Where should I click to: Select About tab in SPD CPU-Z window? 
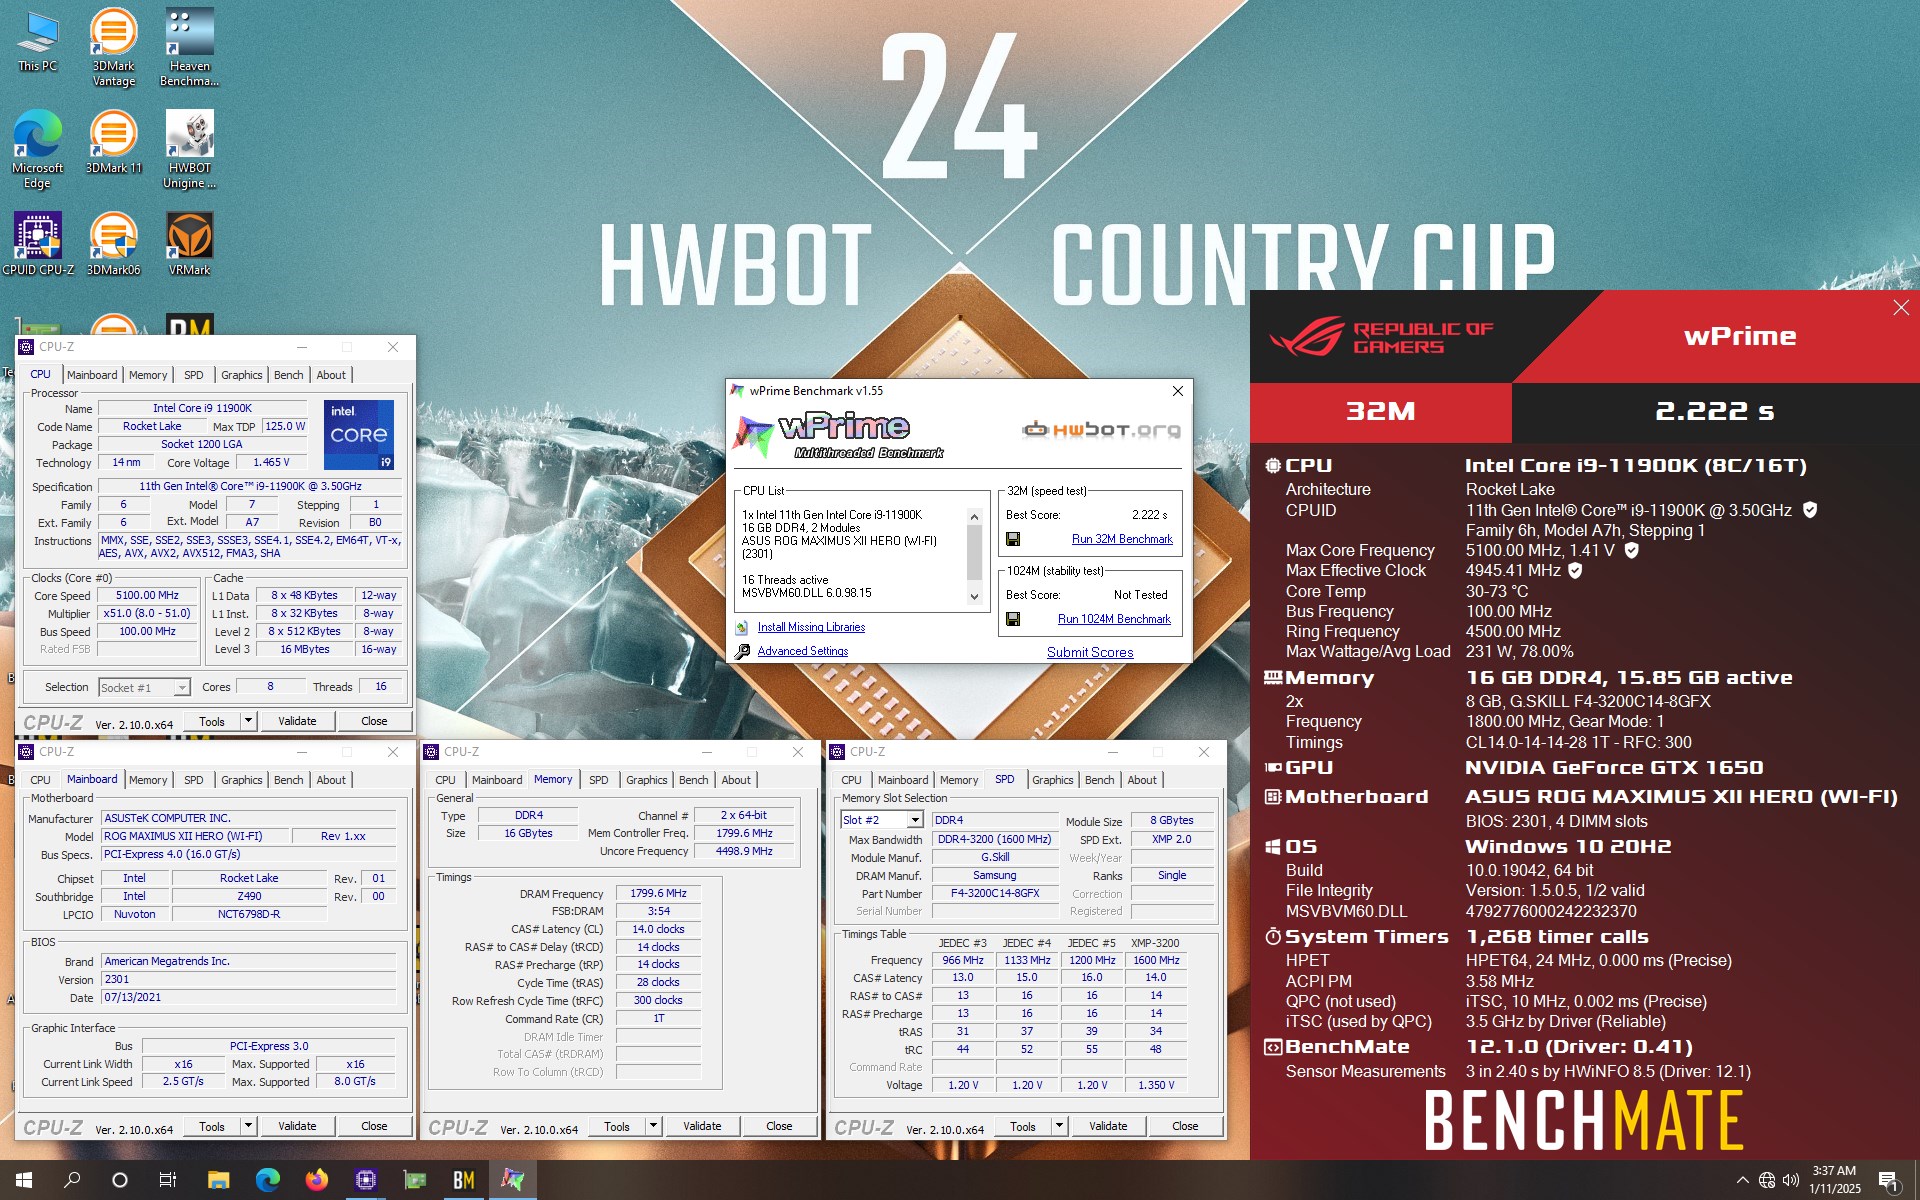(x=1142, y=780)
